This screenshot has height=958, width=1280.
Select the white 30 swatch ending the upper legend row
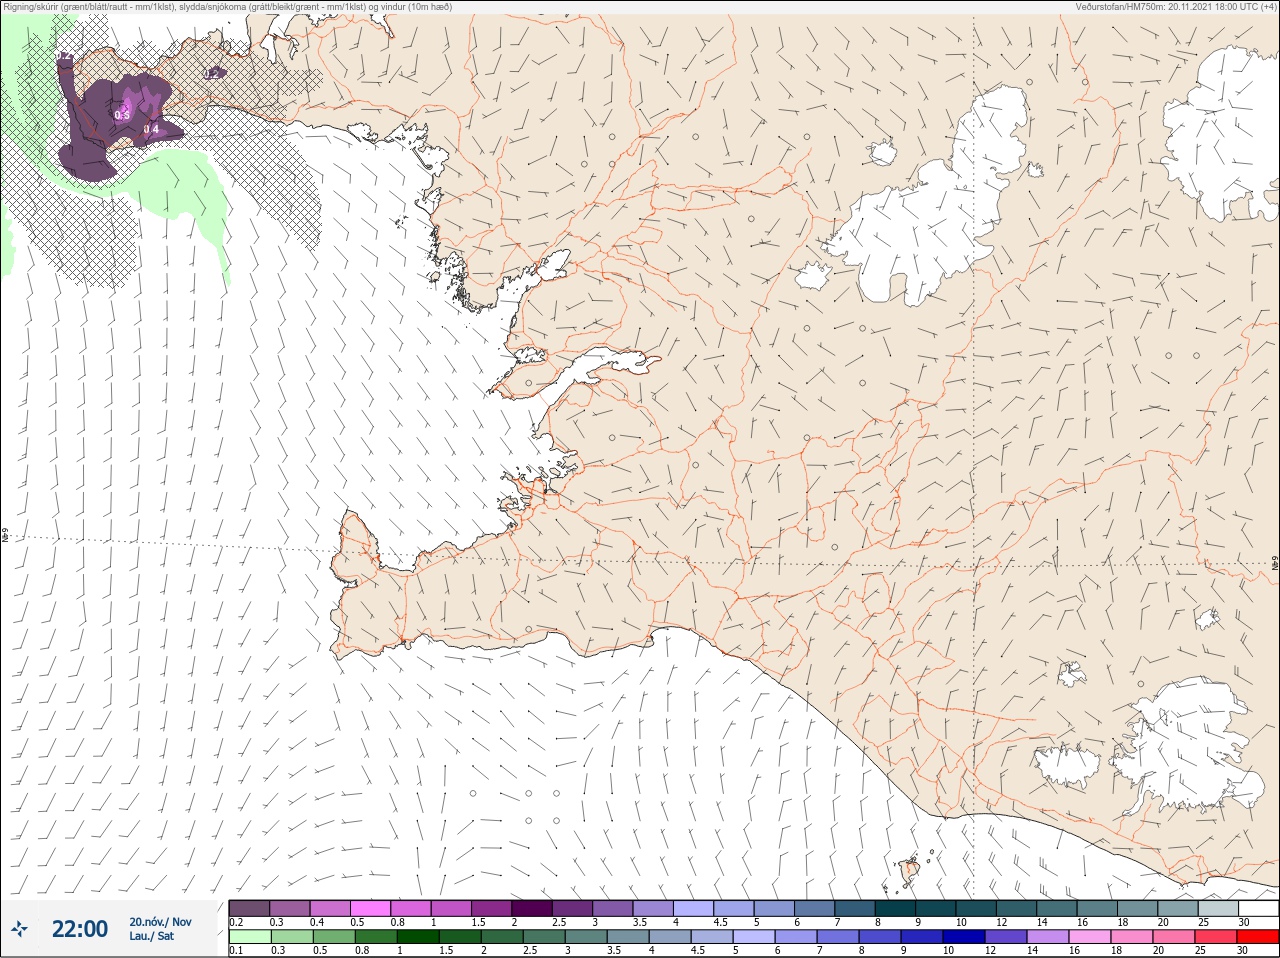click(1258, 908)
